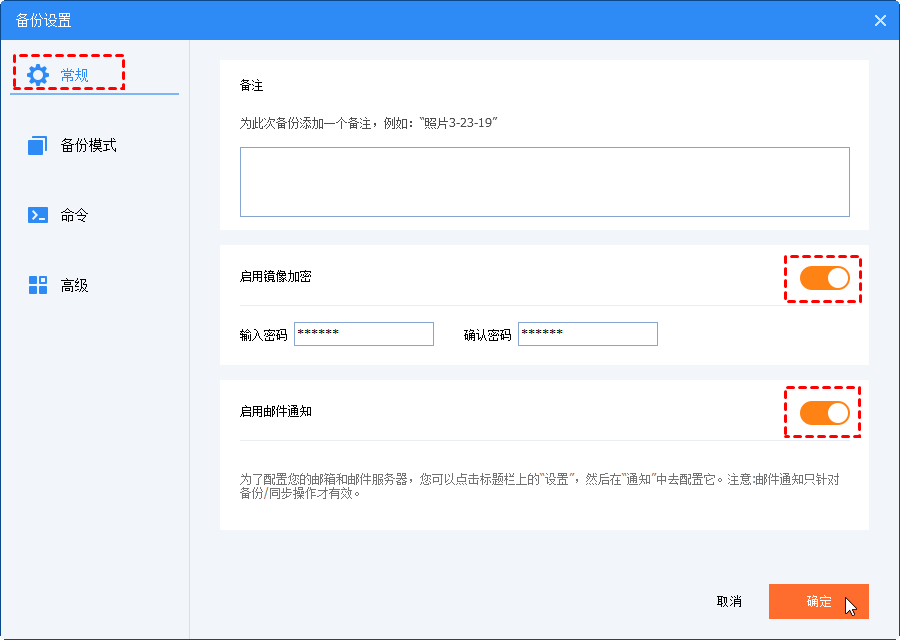Click the 启用镜像加密 section label
The width and height of the screenshot is (900, 640).
tap(275, 276)
